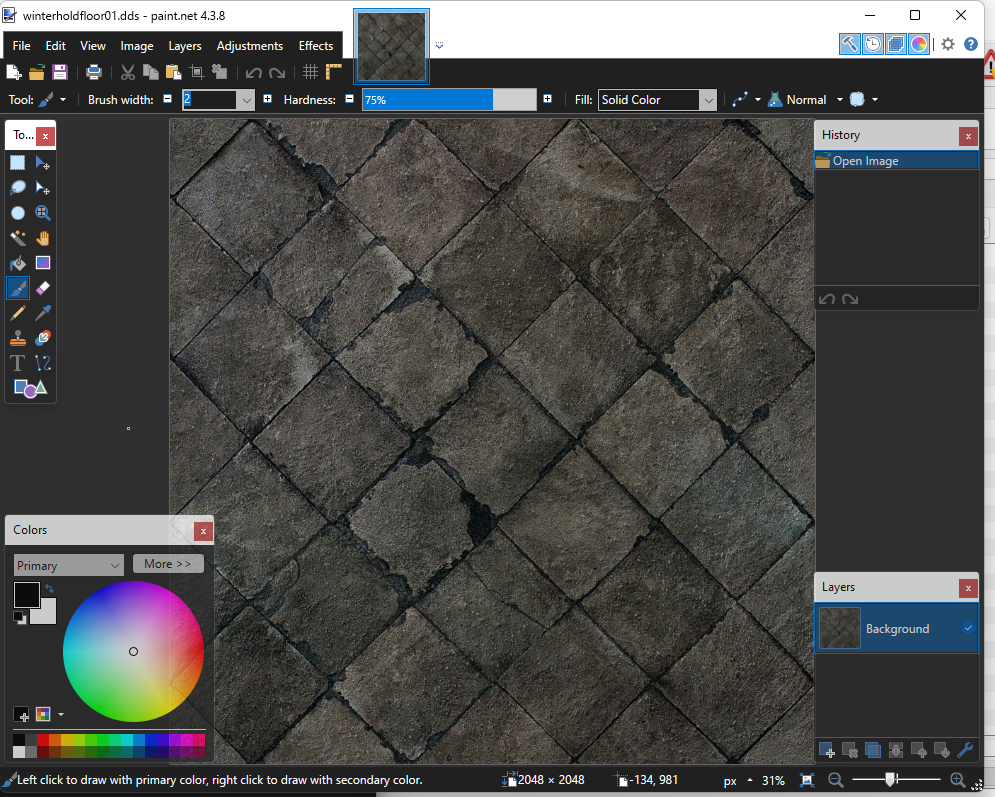The width and height of the screenshot is (995, 797).
Task: Click the Crop to Selection icon
Action: click(x=197, y=72)
